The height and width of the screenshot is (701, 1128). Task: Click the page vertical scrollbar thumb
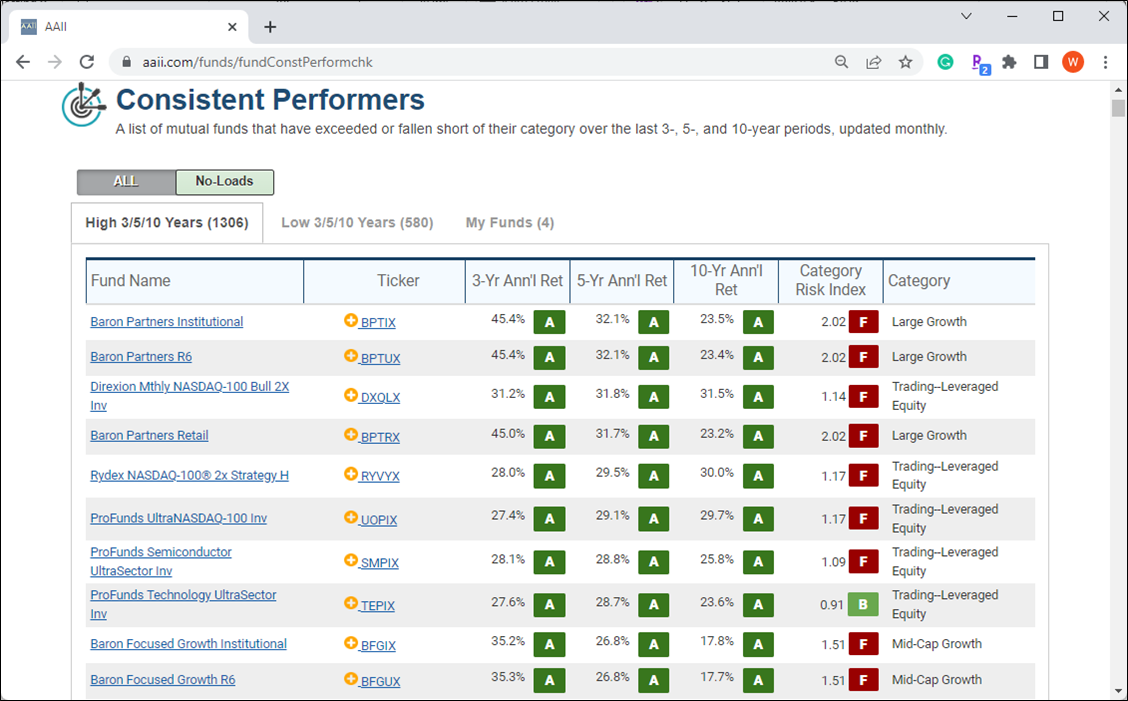[1117, 108]
